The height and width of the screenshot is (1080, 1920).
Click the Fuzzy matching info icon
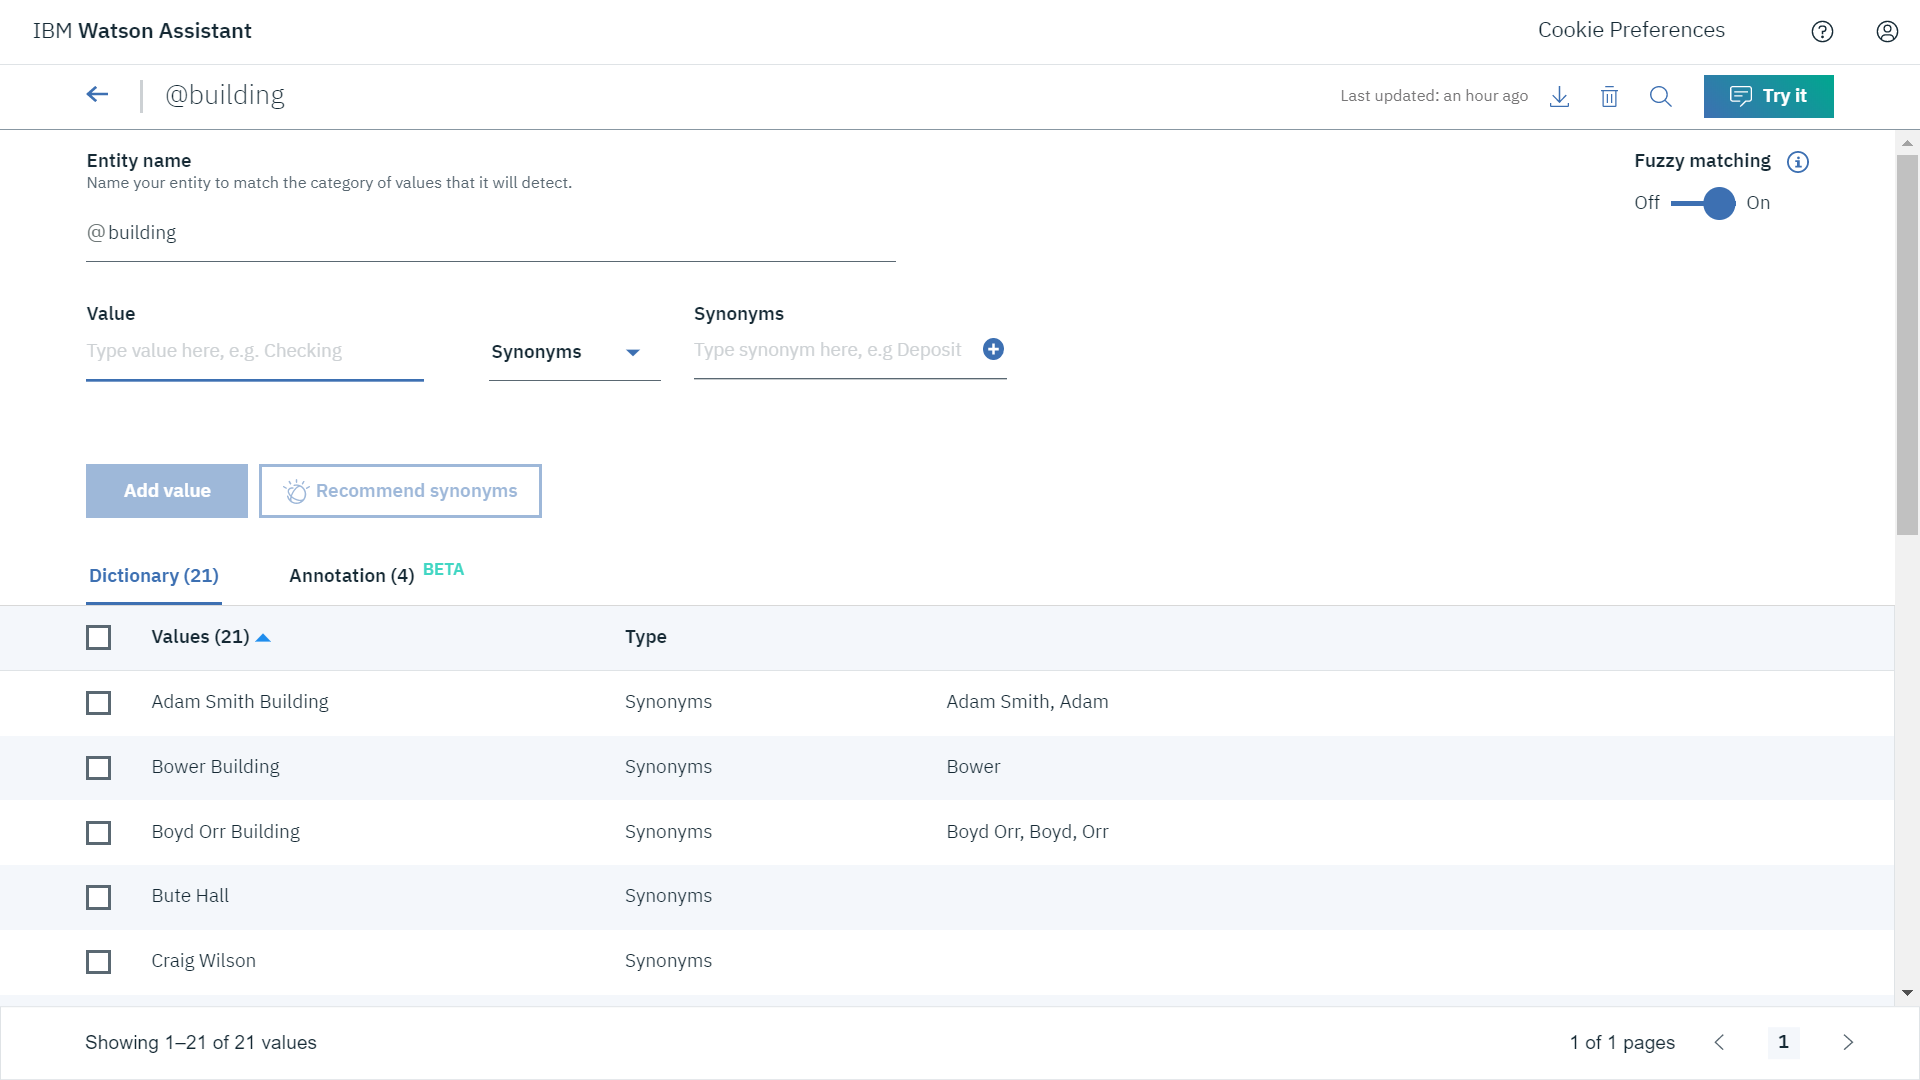click(x=1798, y=162)
